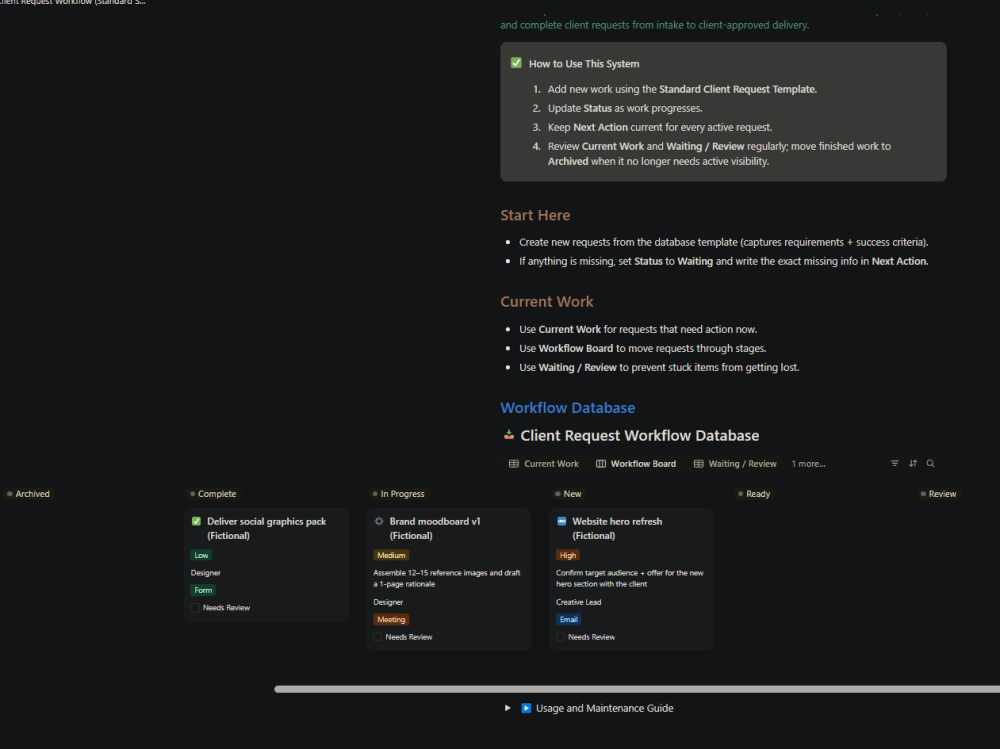Click the board icon of Workflow Board tab
This screenshot has height=749, width=1000.
601,464
